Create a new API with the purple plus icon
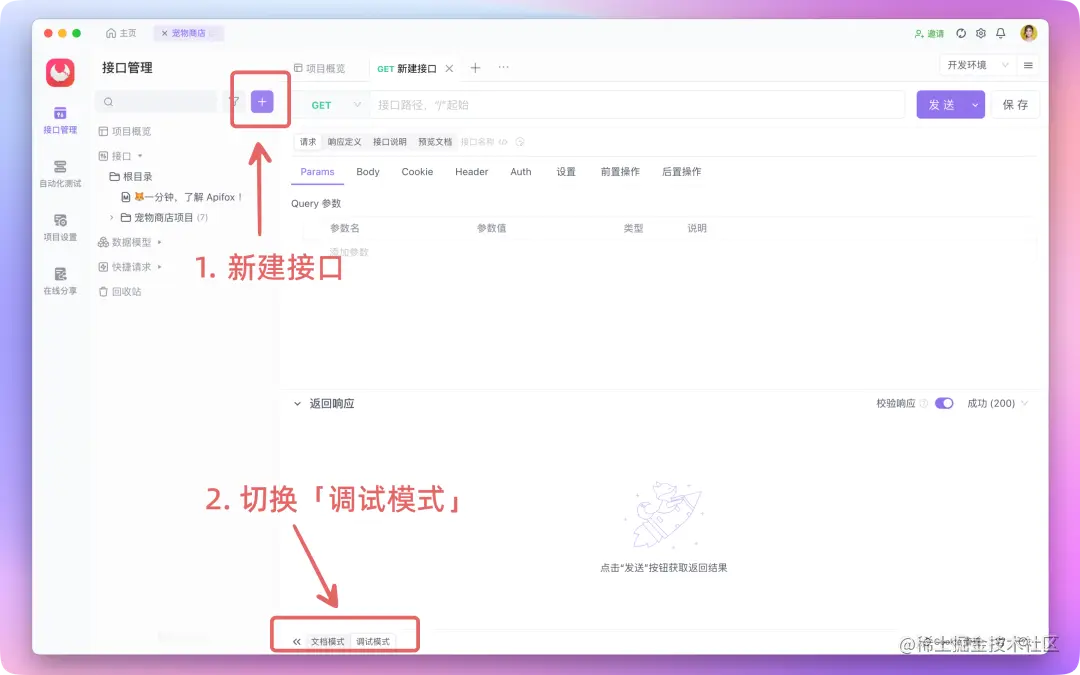 [x=261, y=100]
